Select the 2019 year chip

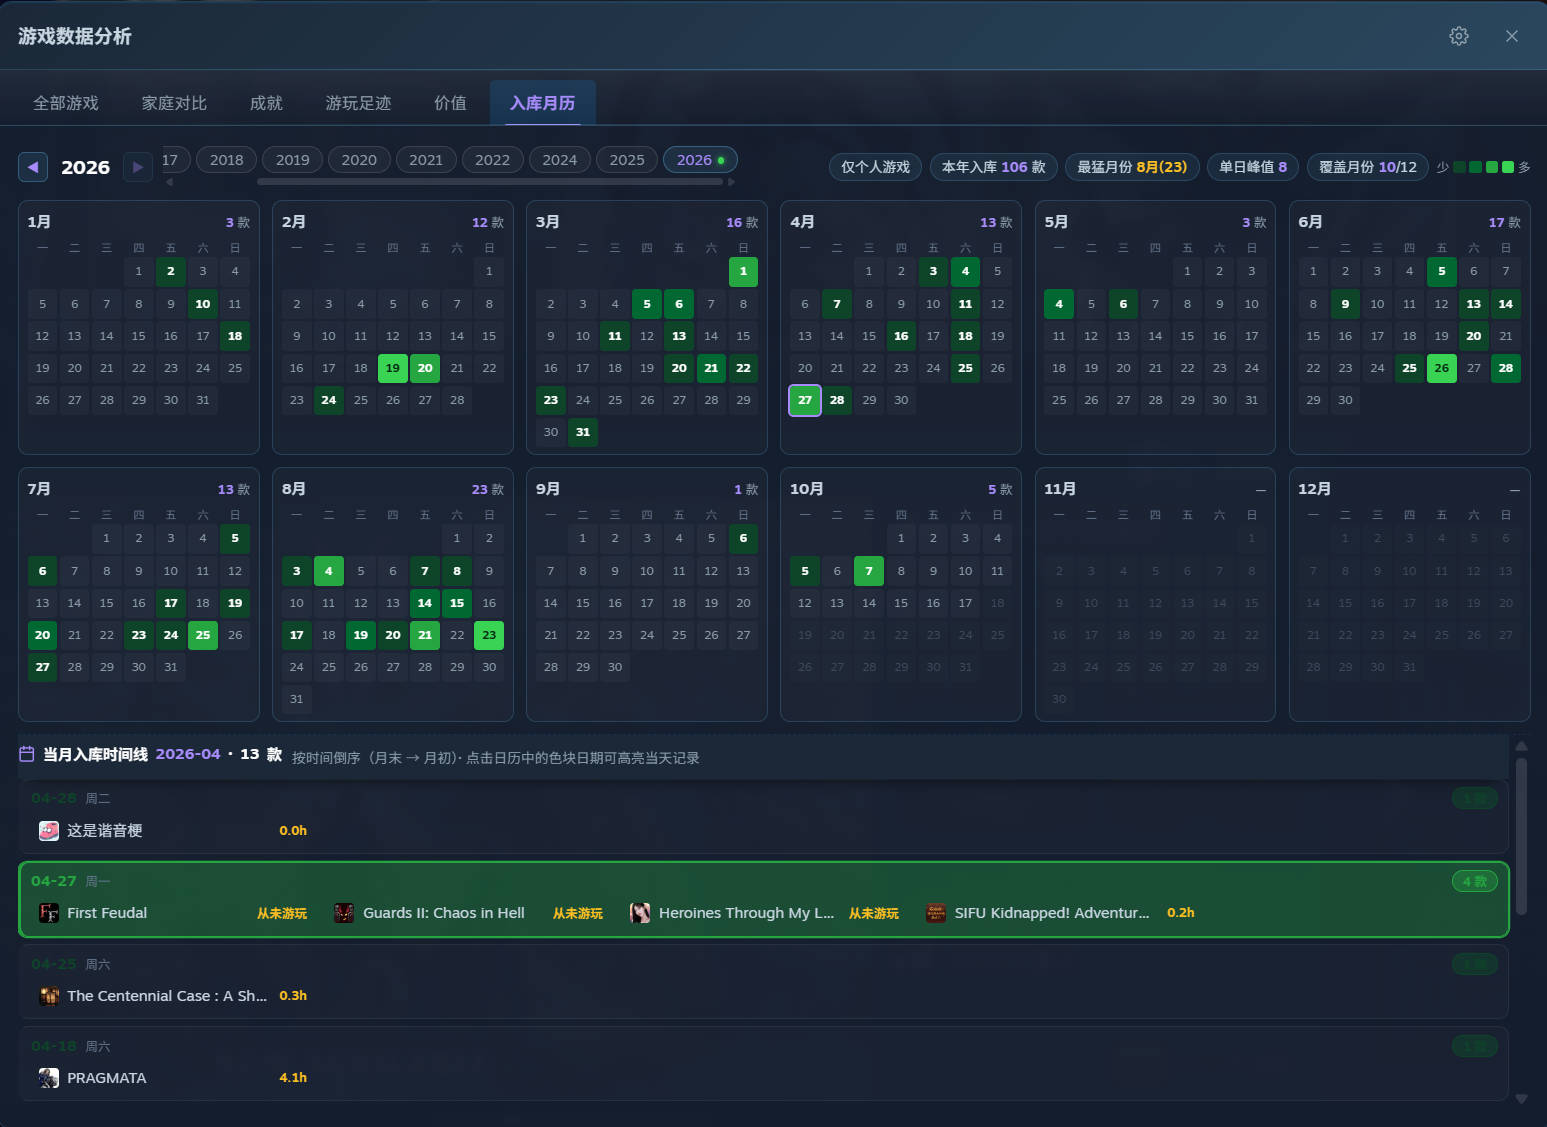click(x=293, y=160)
